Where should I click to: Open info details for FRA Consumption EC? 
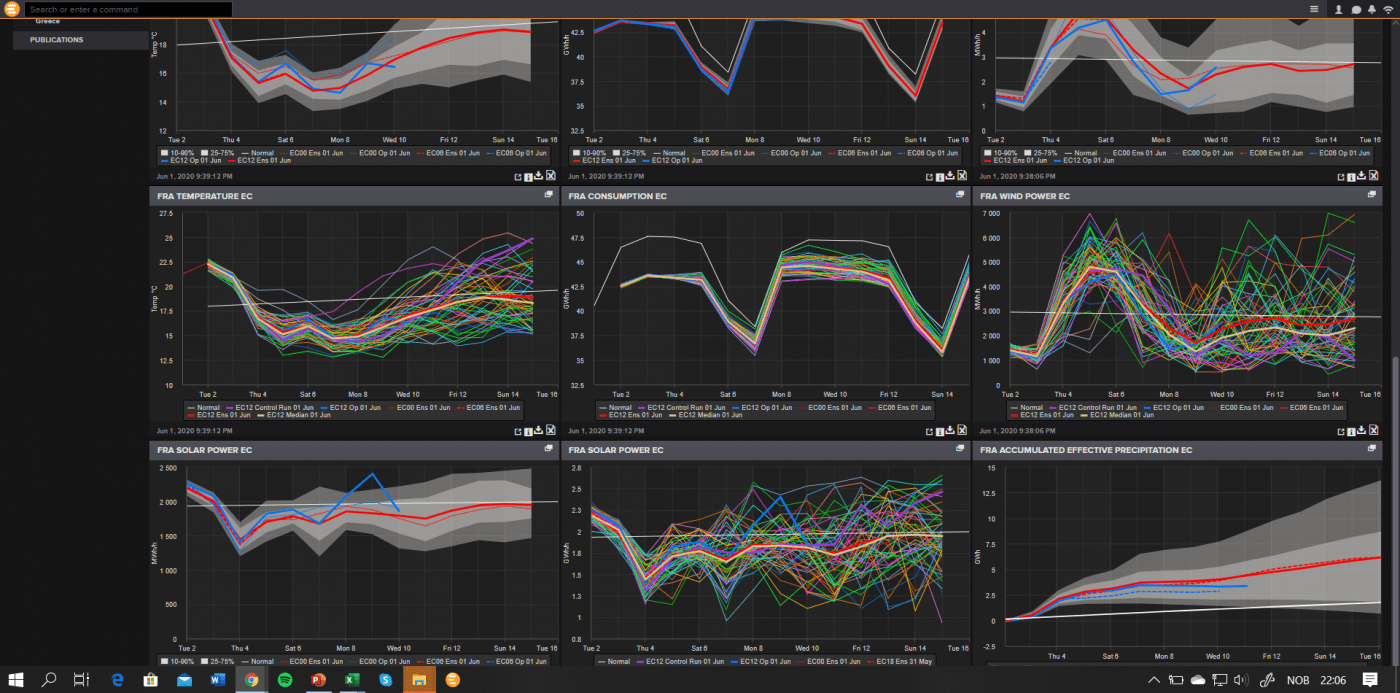point(939,430)
